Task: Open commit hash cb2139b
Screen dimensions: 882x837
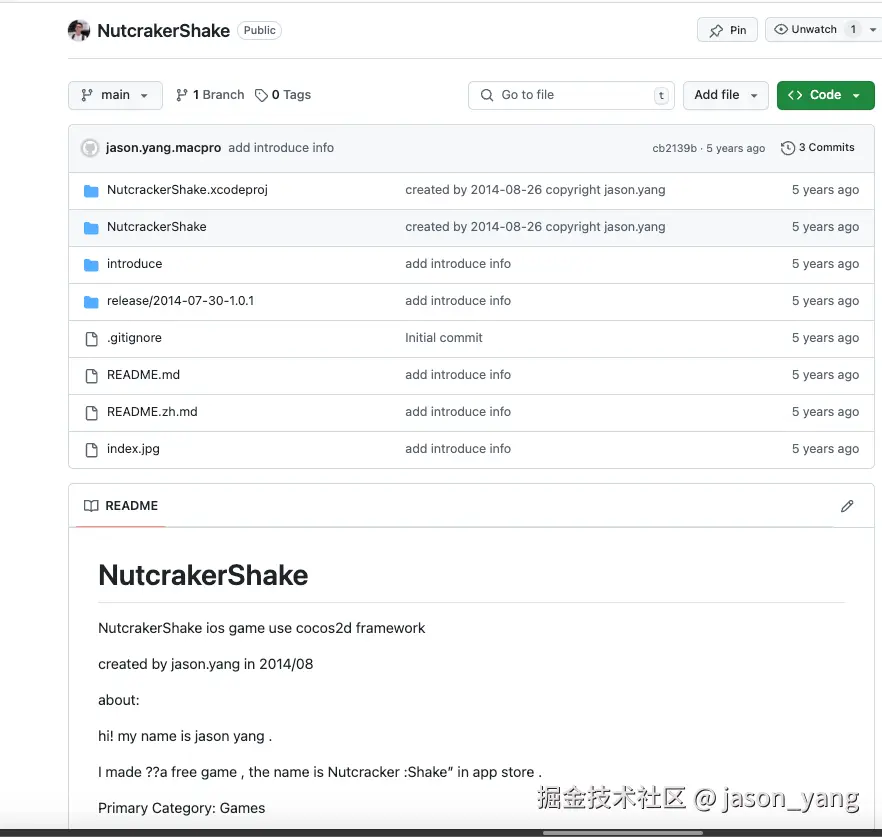Action: click(674, 148)
